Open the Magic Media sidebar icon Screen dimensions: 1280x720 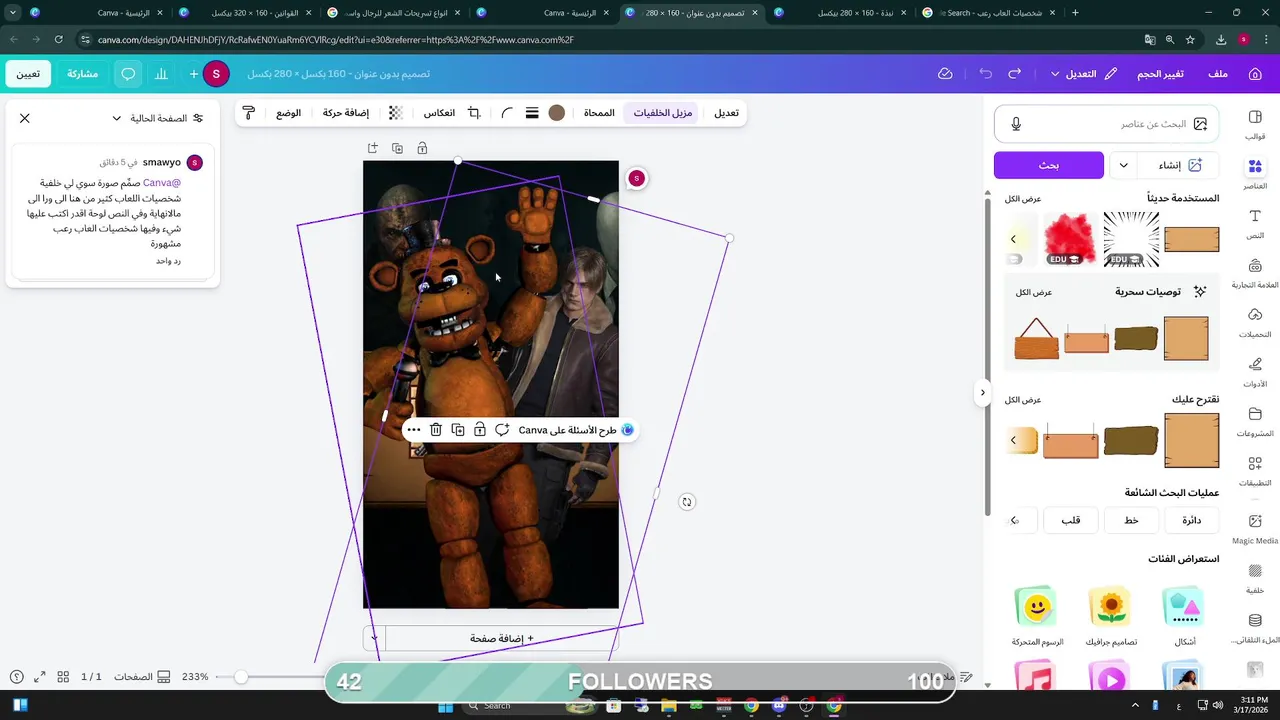[1255, 528]
